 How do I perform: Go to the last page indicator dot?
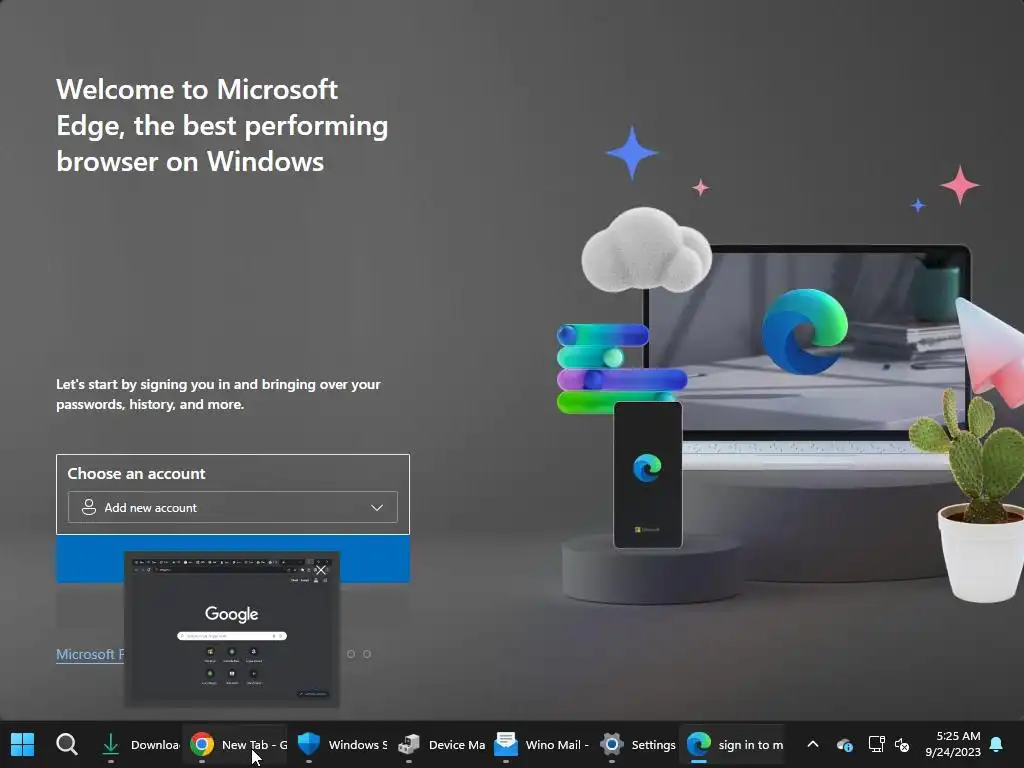point(367,654)
